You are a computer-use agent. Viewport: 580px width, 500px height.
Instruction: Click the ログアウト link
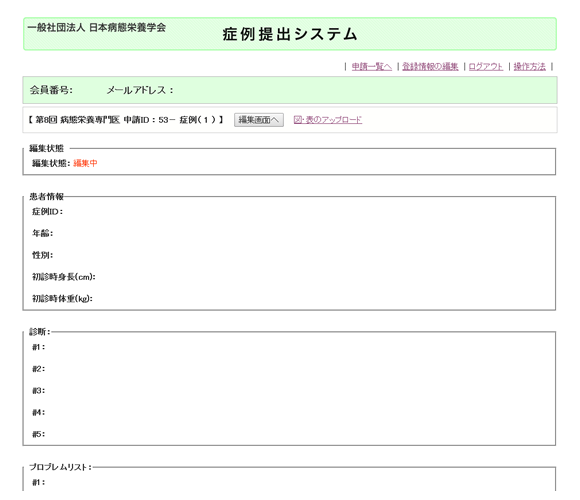[486, 67]
